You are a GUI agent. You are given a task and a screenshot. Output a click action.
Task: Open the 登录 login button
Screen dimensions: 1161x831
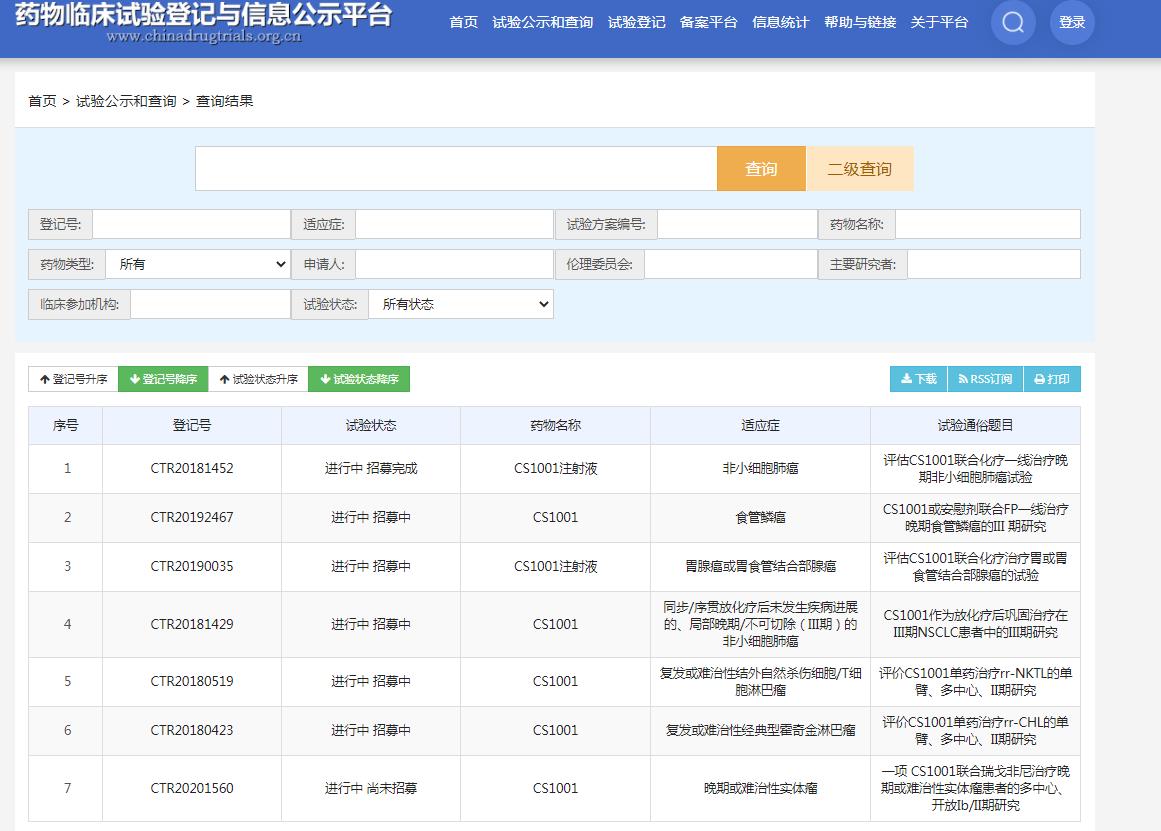[1071, 23]
